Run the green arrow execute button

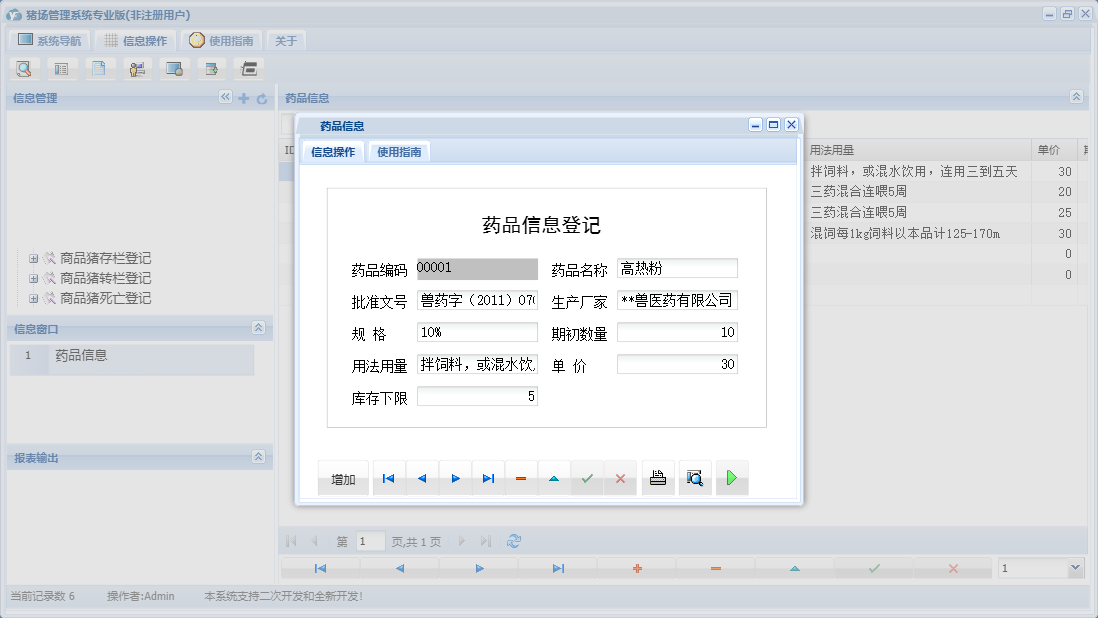(731, 477)
